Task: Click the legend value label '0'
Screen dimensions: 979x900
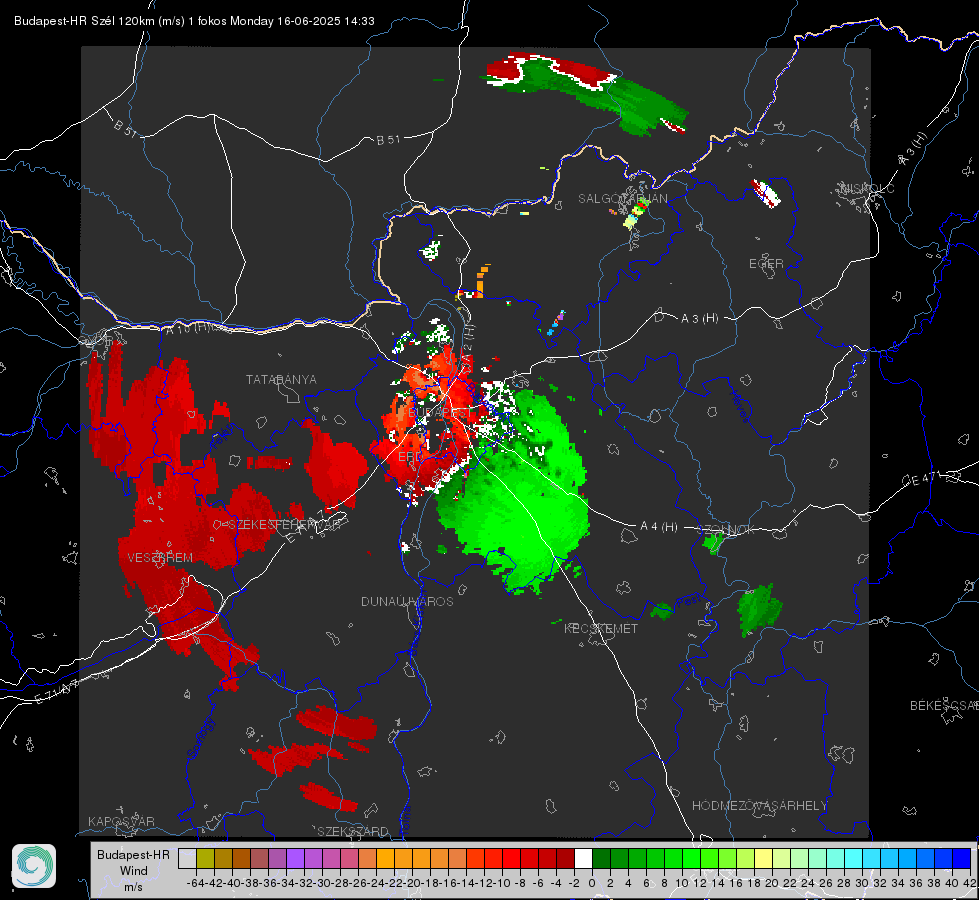Action: 592,883
